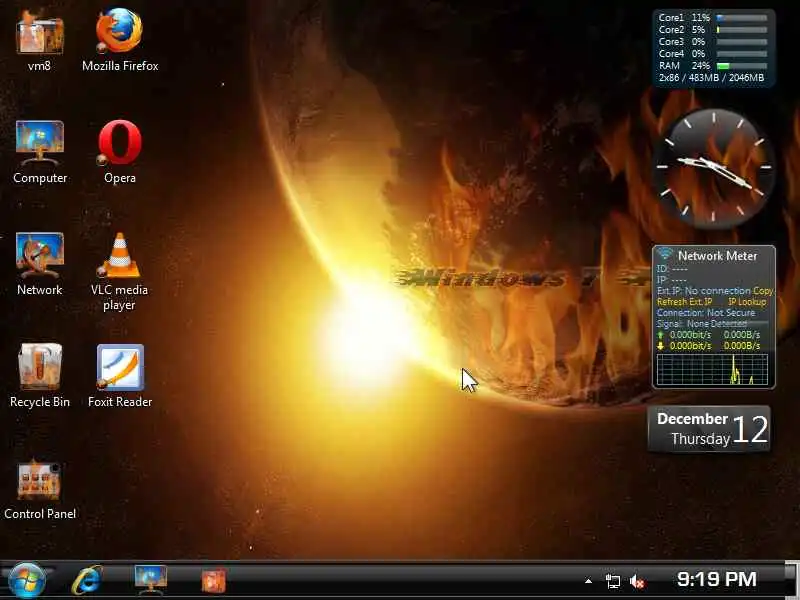The height and width of the screenshot is (600, 800).
Task: Click the Show Desktop strip at taskbar edge
Action: 792,580
